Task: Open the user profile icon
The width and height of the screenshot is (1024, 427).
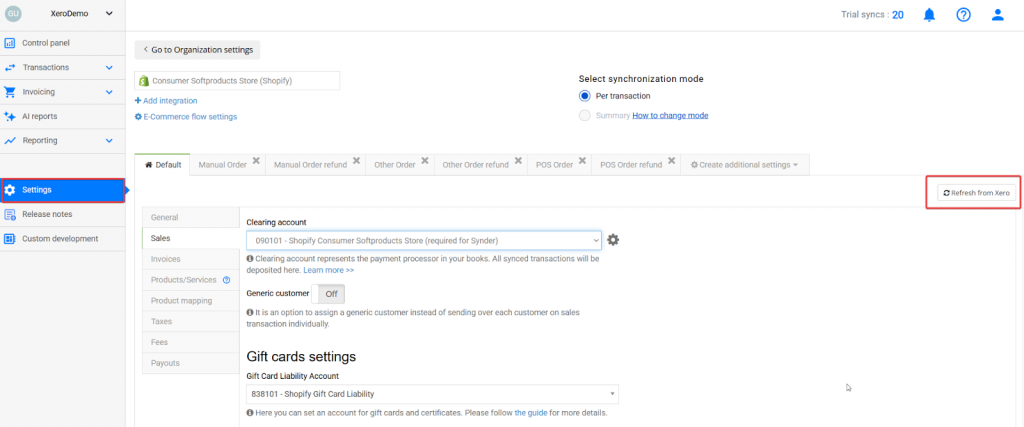Action: point(997,15)
